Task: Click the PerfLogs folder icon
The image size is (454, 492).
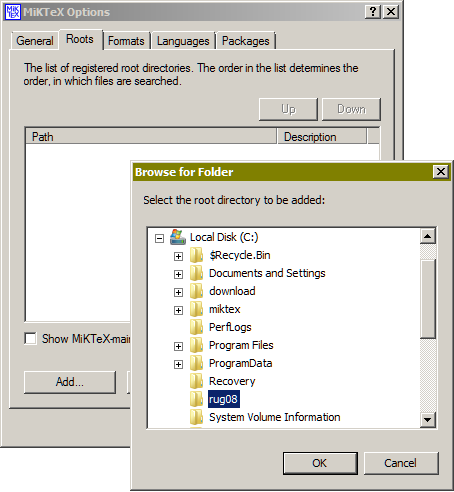Action: point(197,327)
